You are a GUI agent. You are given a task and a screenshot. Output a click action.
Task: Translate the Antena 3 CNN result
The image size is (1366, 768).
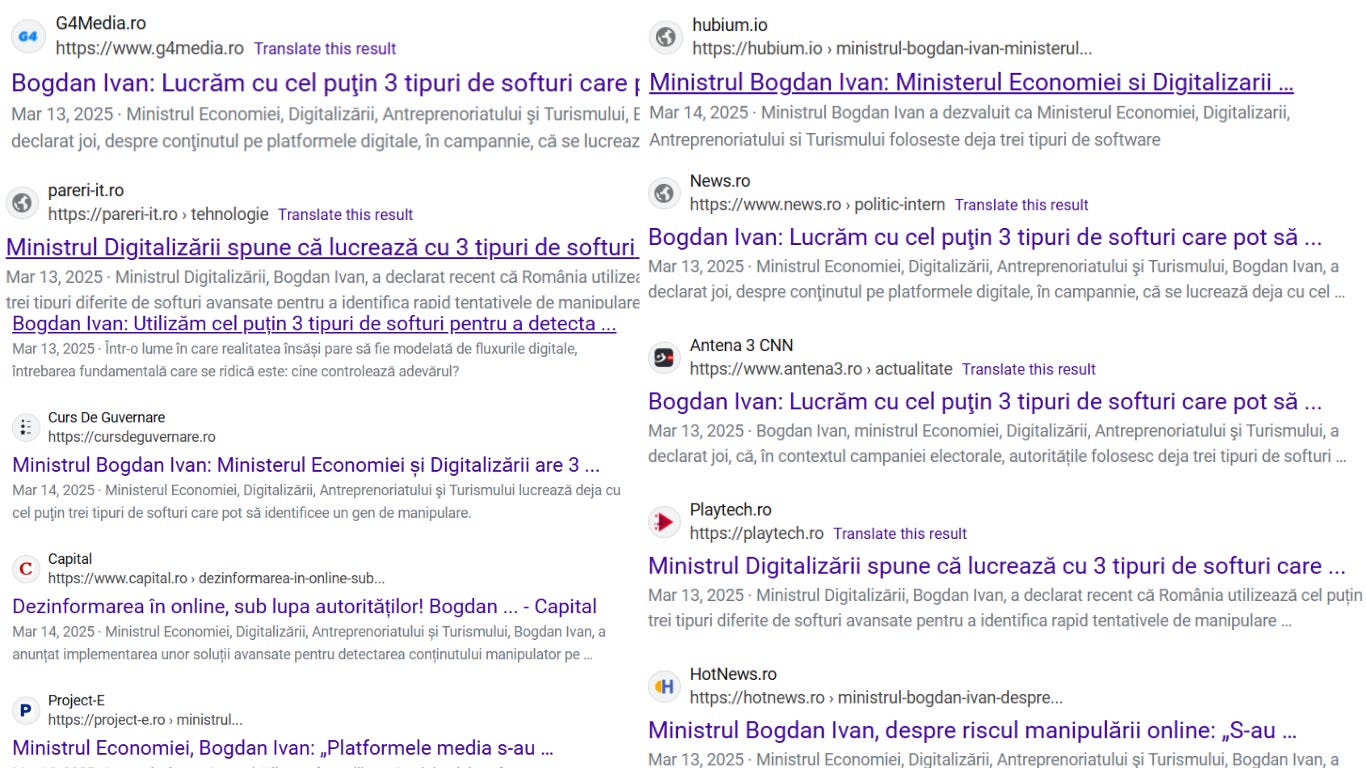(1029, 369)
